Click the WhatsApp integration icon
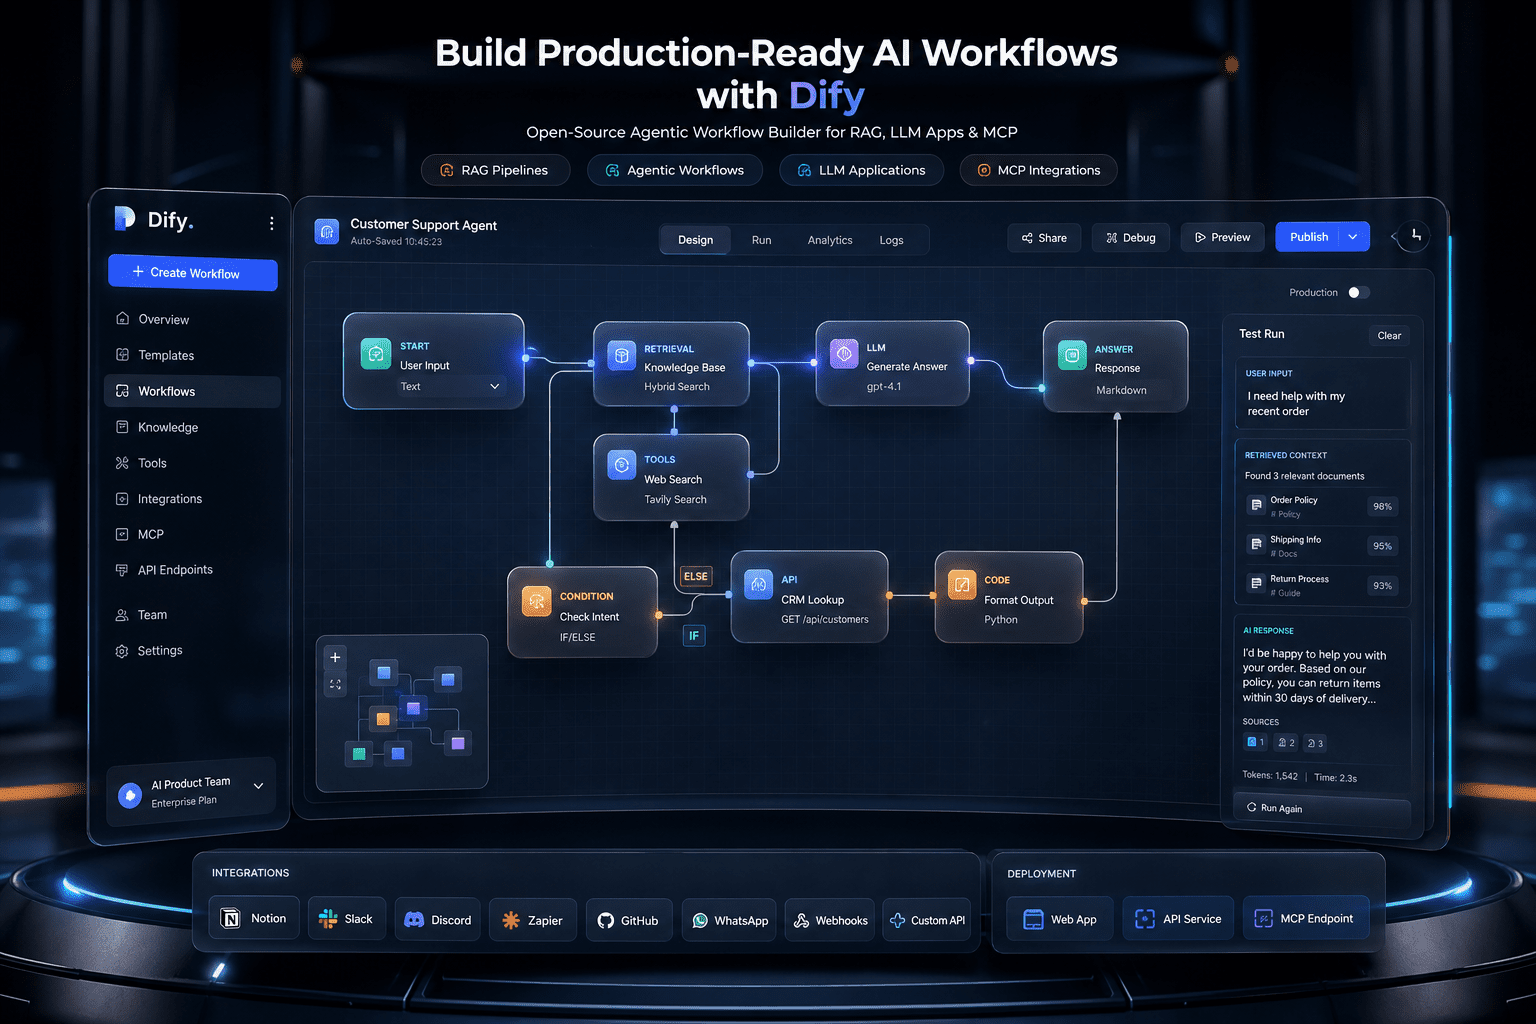 coord(700,920)
